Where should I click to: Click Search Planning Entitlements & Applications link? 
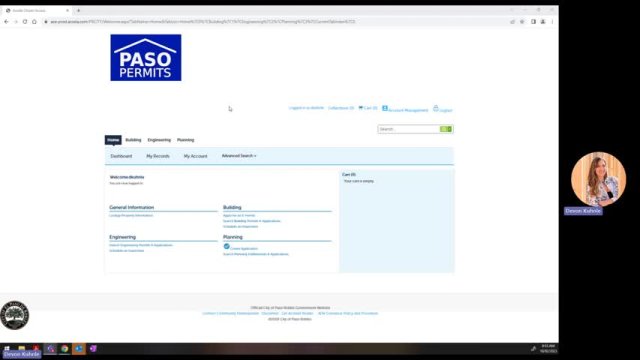256,254
